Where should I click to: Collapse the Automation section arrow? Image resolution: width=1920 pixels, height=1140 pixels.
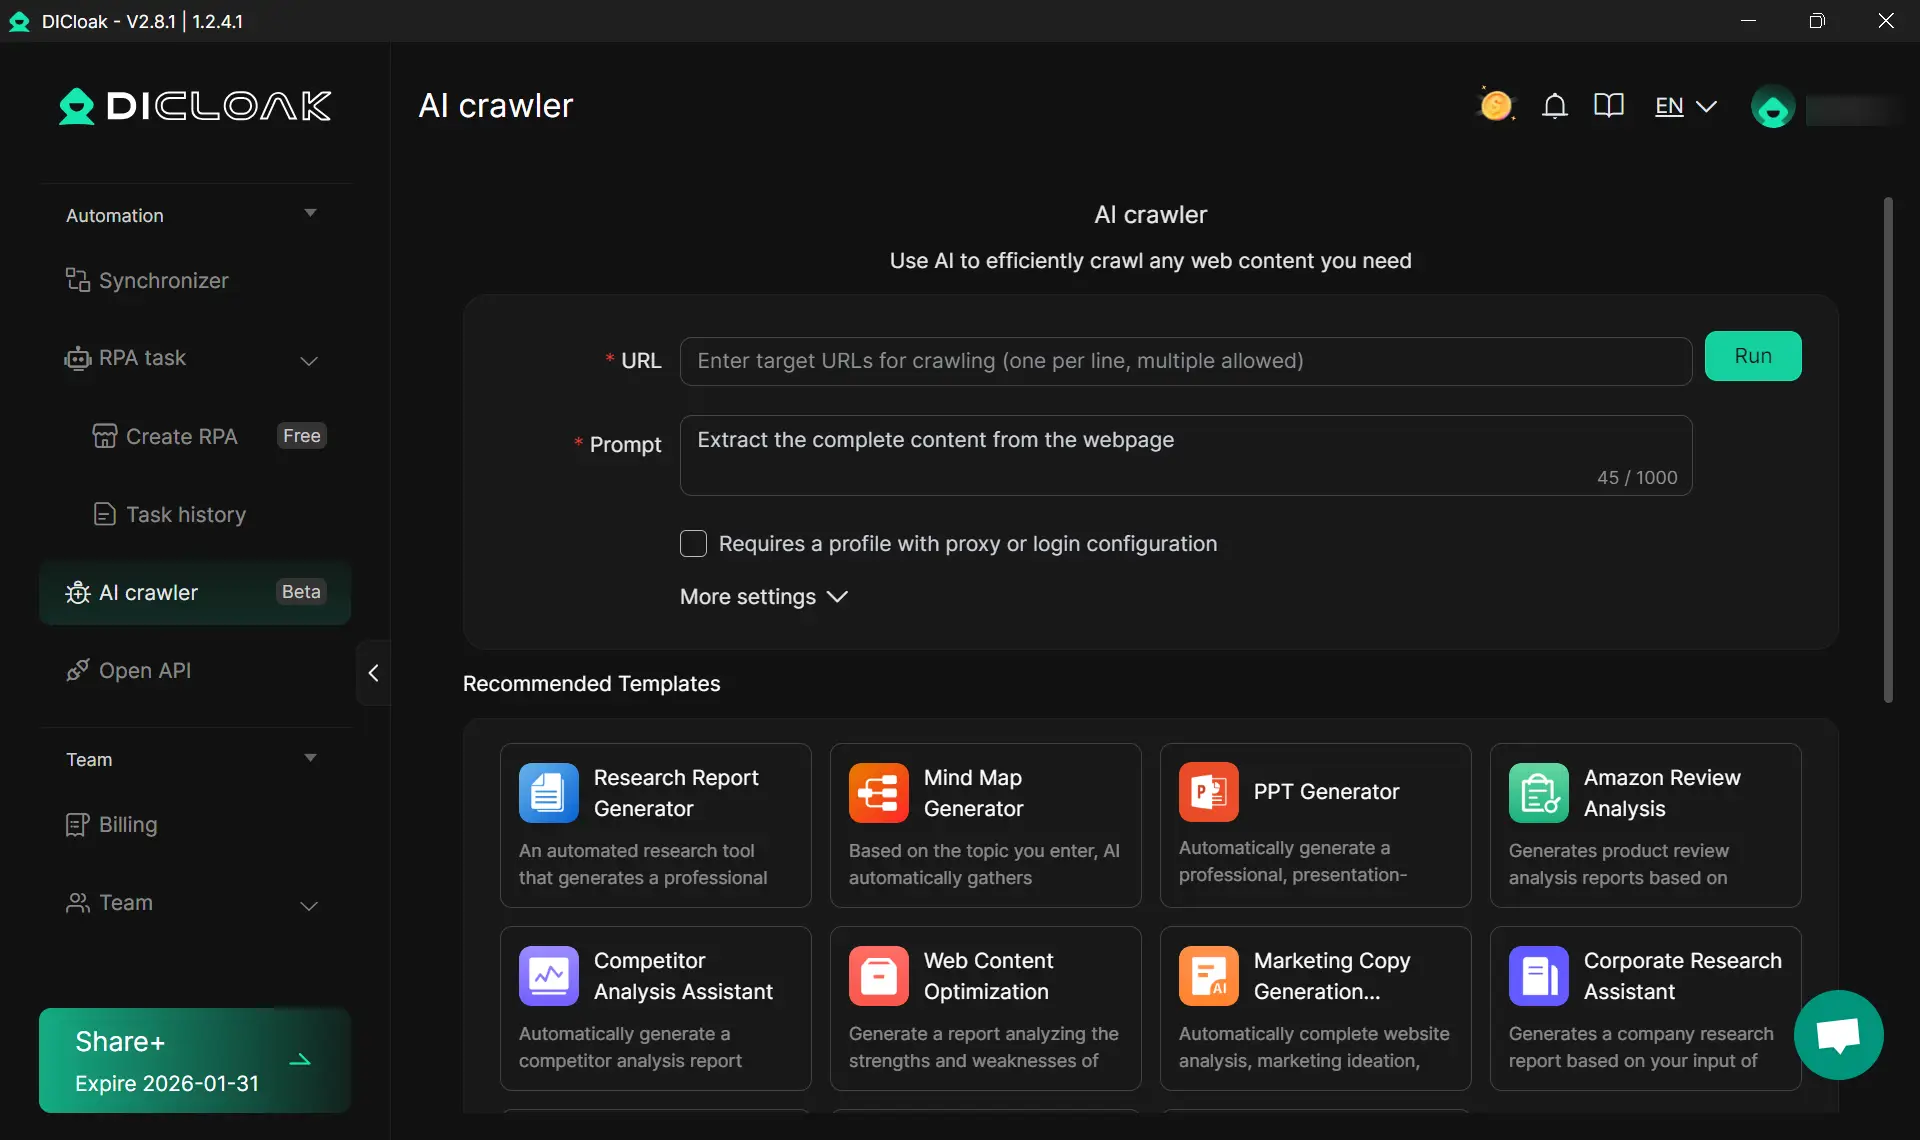point(310,213)
